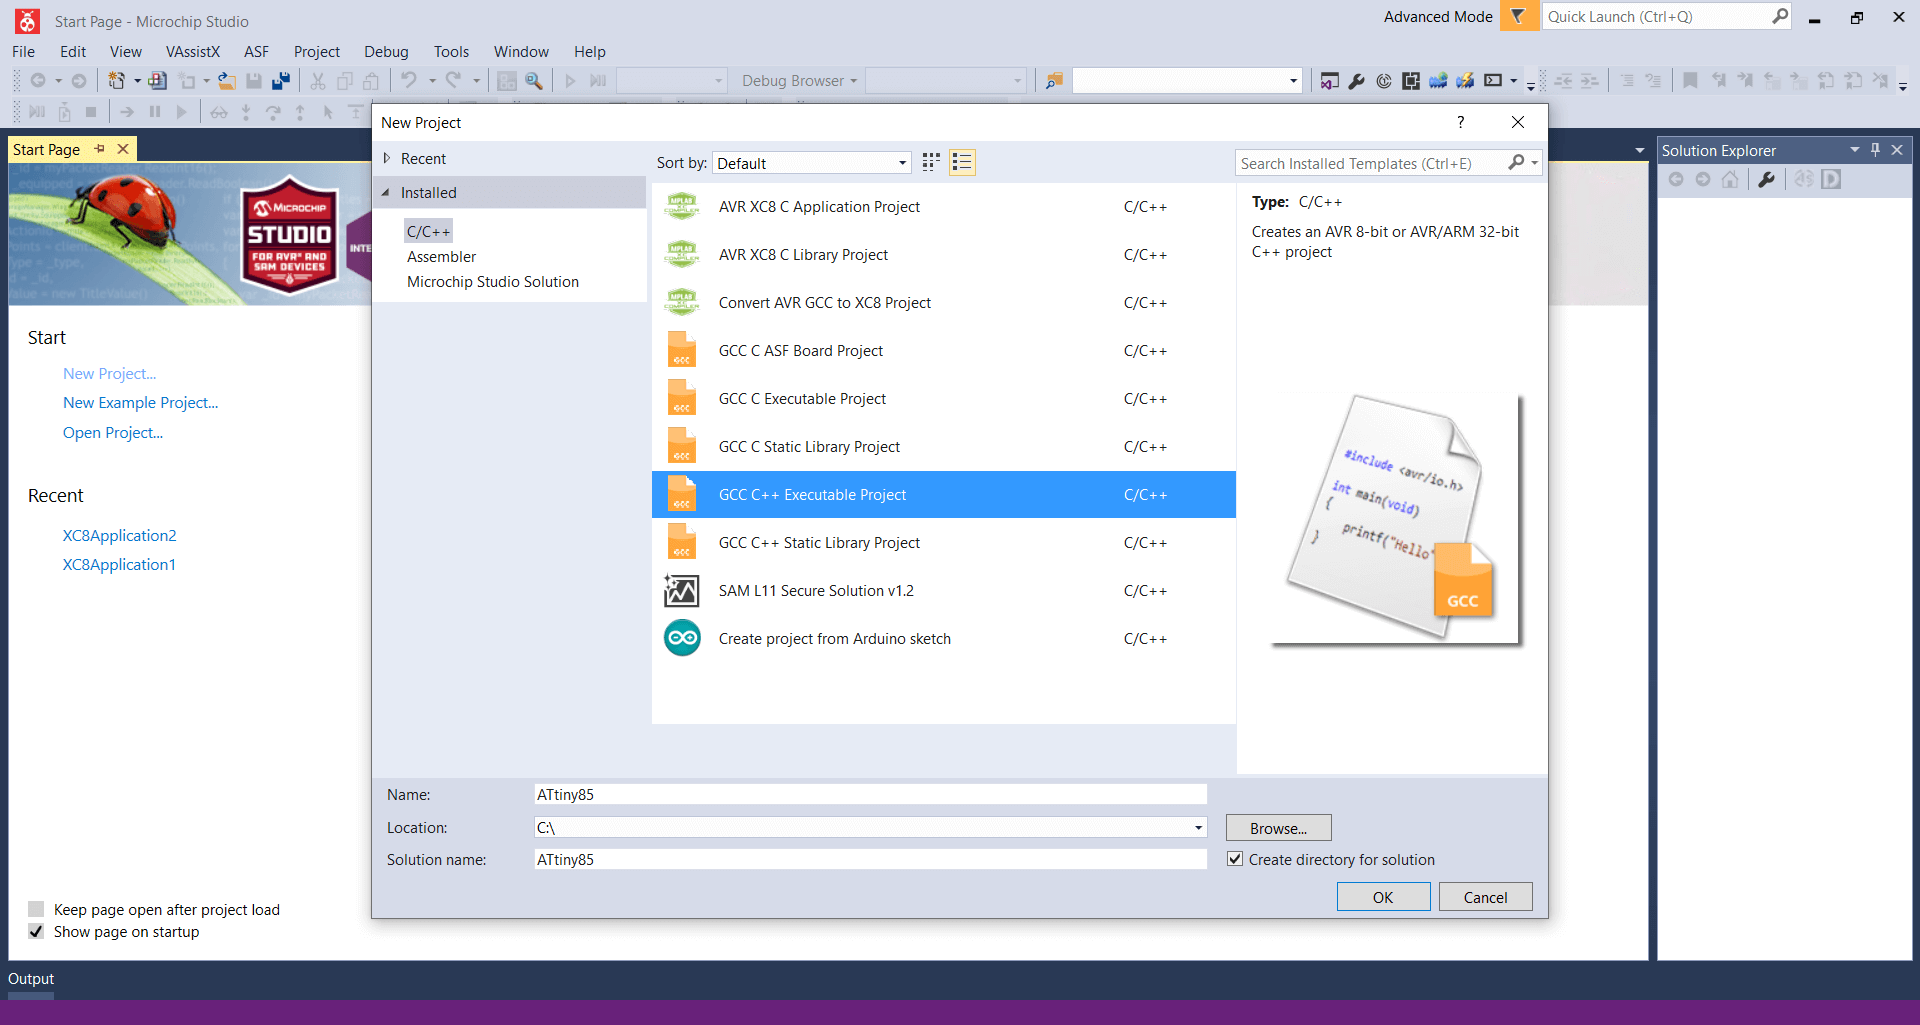Click the Name field containing ATtiny85

coord(870,794)
